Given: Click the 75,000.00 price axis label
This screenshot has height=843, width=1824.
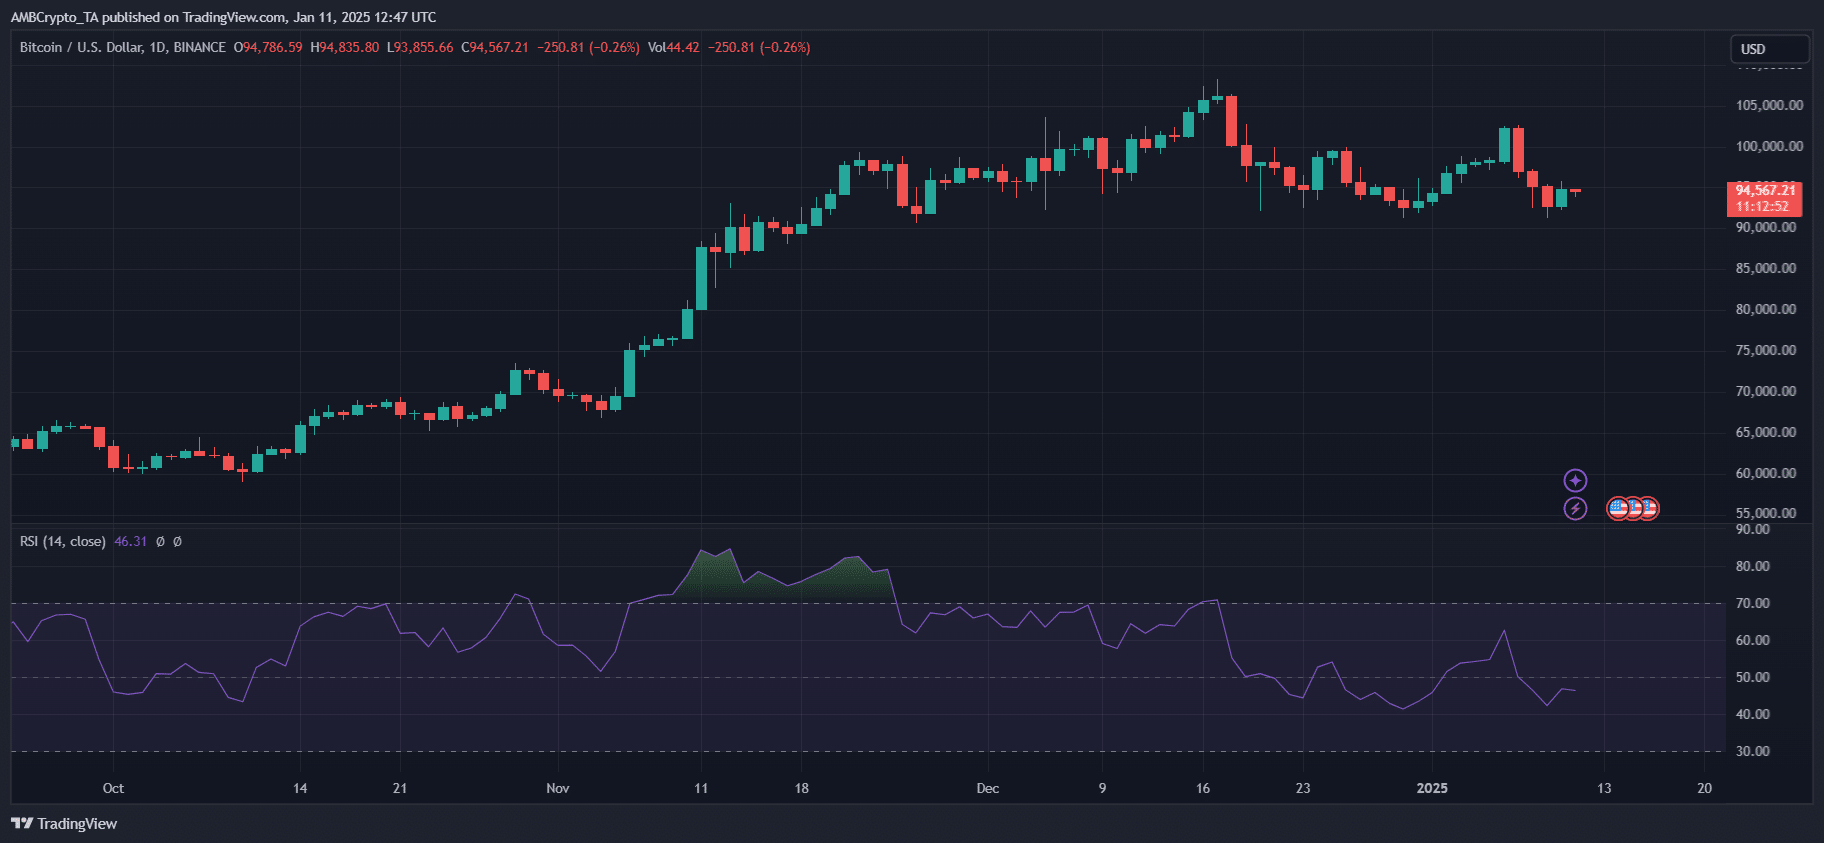Looking at the screenshot, I should [1766, 350].
